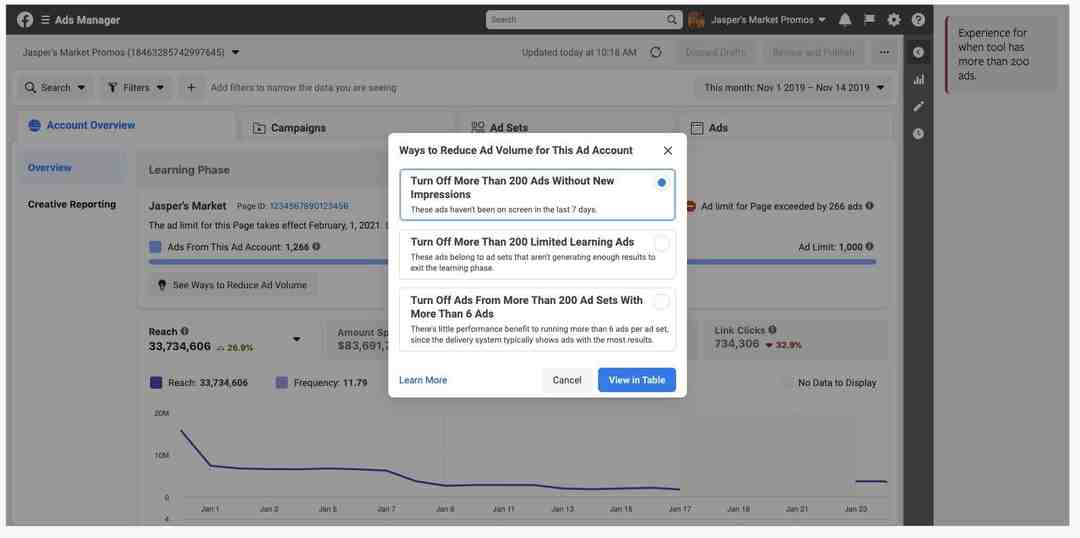Open the hamburger menu beside Ads Manager

click(45, 20)
